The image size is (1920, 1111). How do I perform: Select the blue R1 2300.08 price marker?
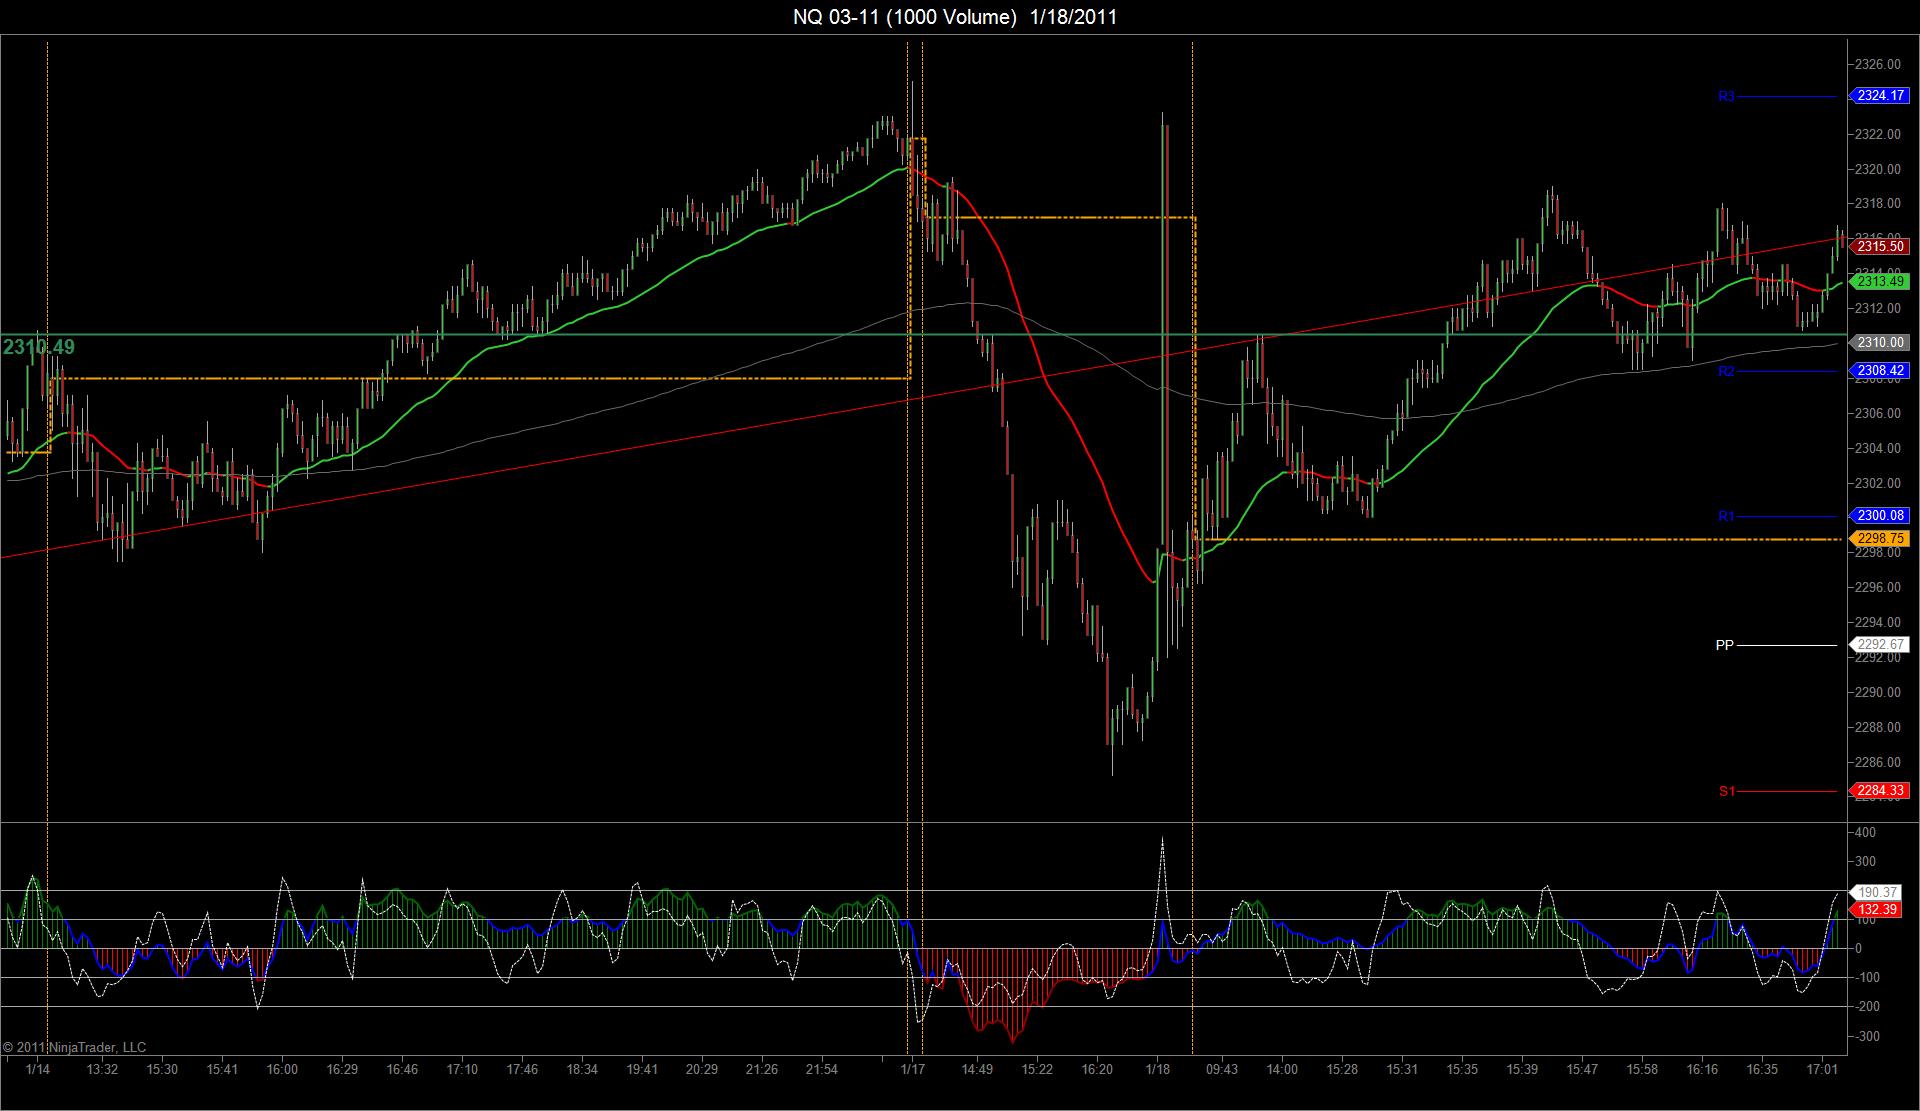click(1881, 516)
